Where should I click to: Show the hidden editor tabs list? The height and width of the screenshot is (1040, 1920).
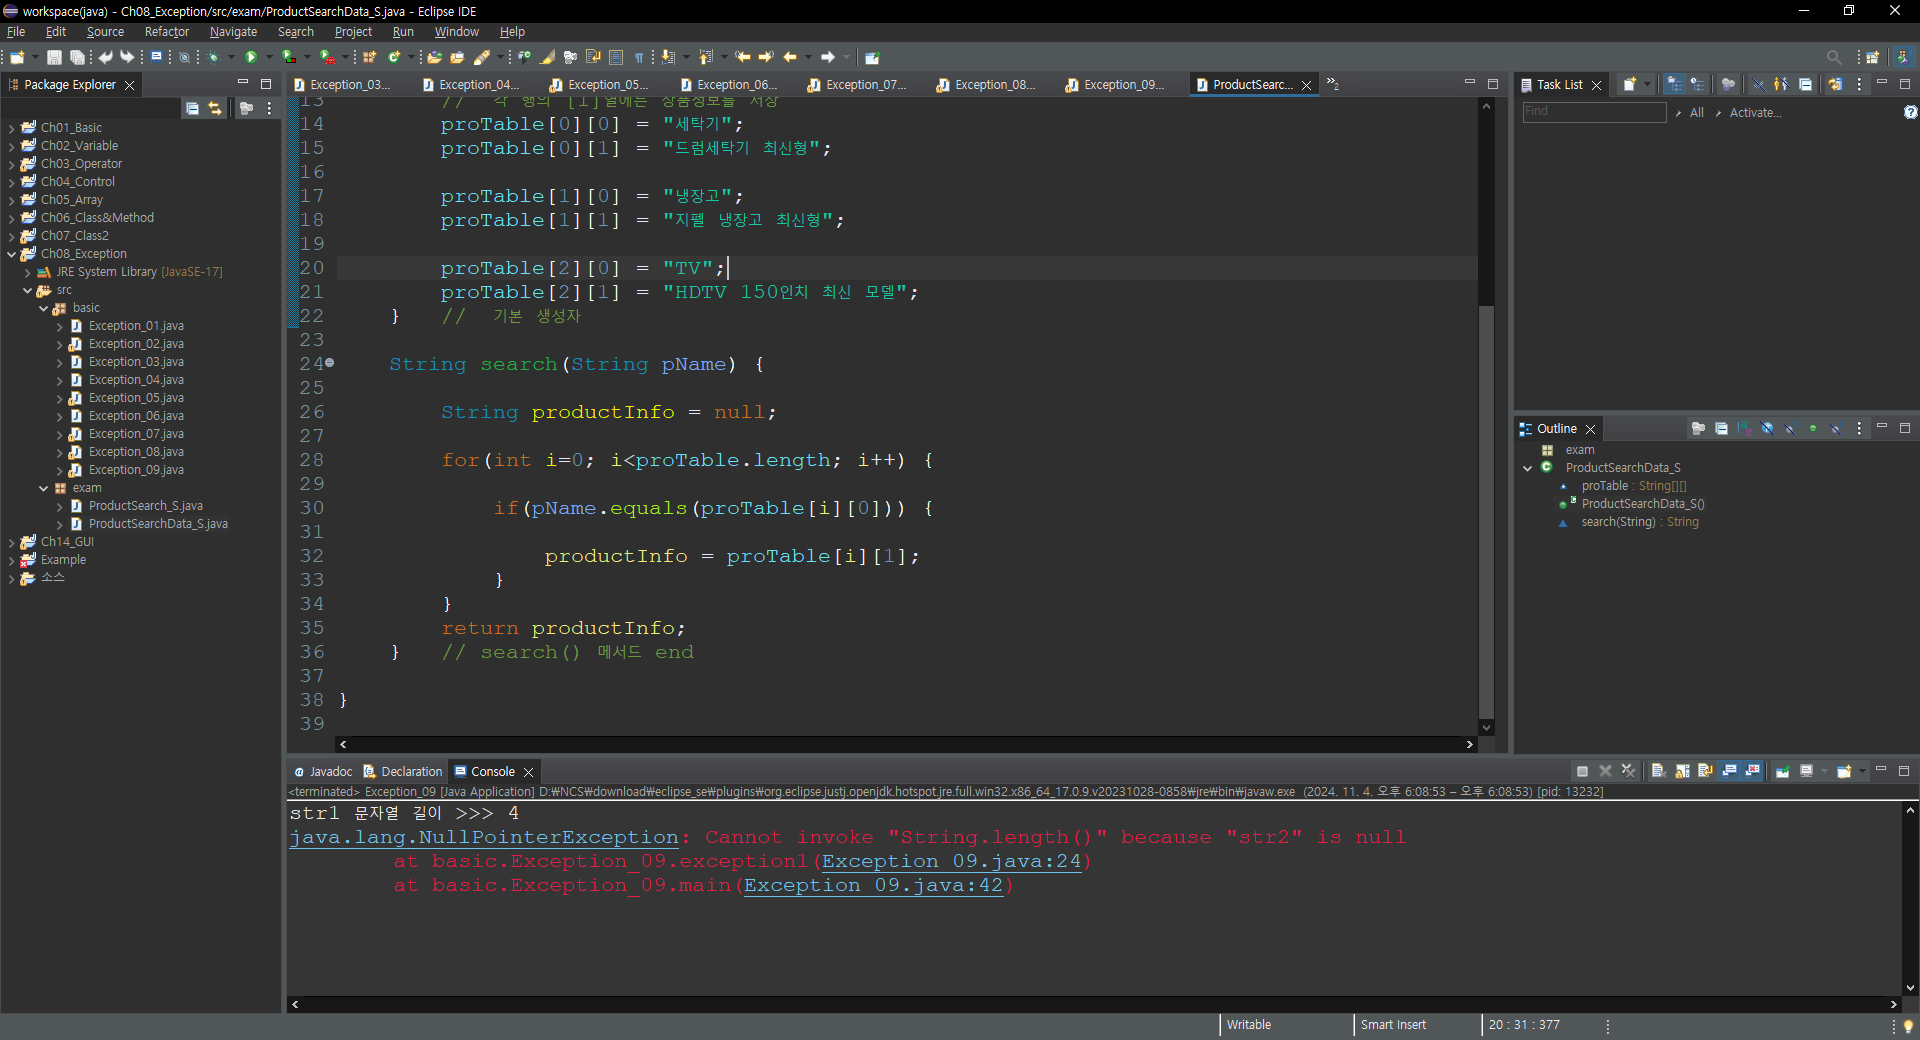(x=1333, y=84)
